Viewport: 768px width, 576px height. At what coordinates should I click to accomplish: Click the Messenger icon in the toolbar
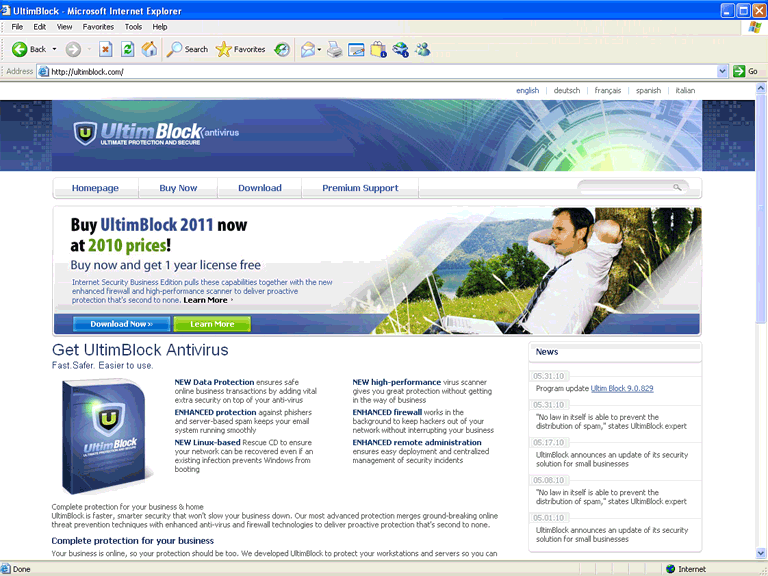pyautogui.click(x=422, y=49)
